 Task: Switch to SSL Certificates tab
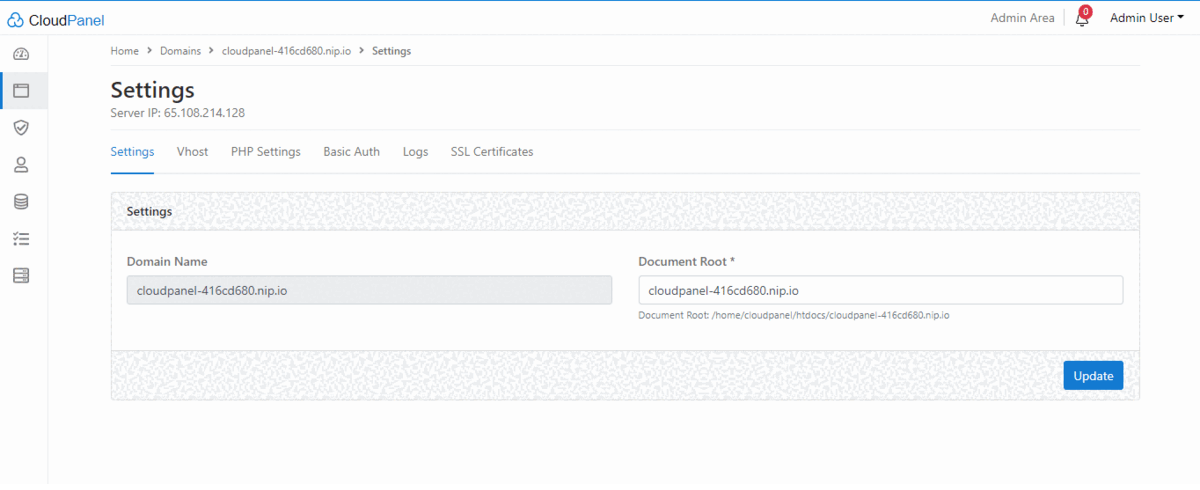coord(491,152)
